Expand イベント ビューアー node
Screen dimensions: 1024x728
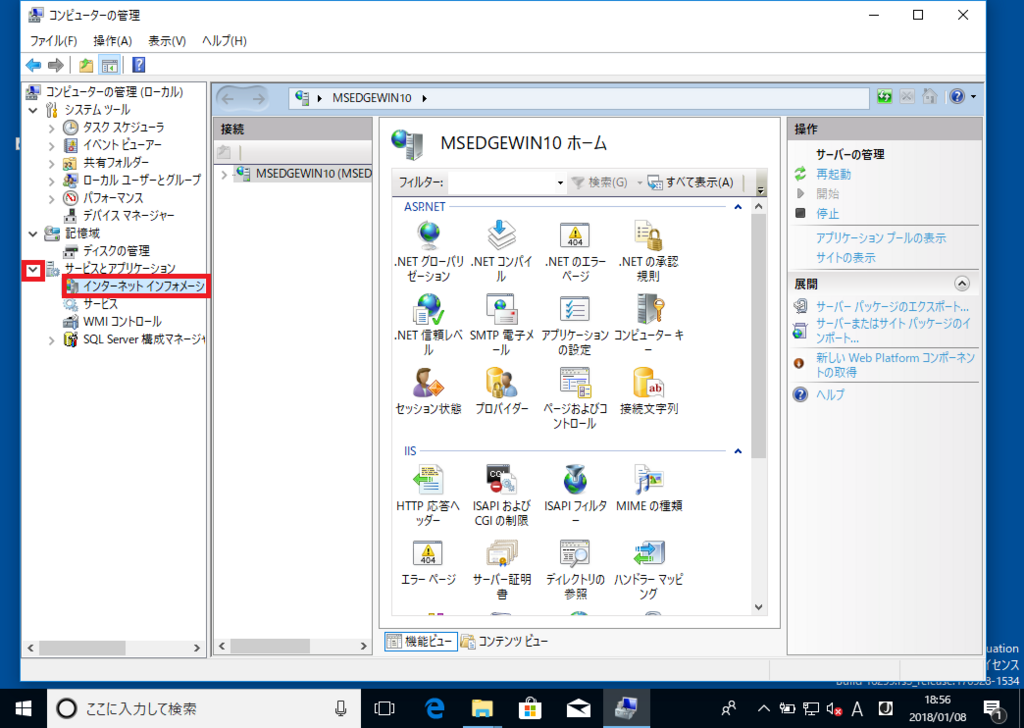(52, 146)
